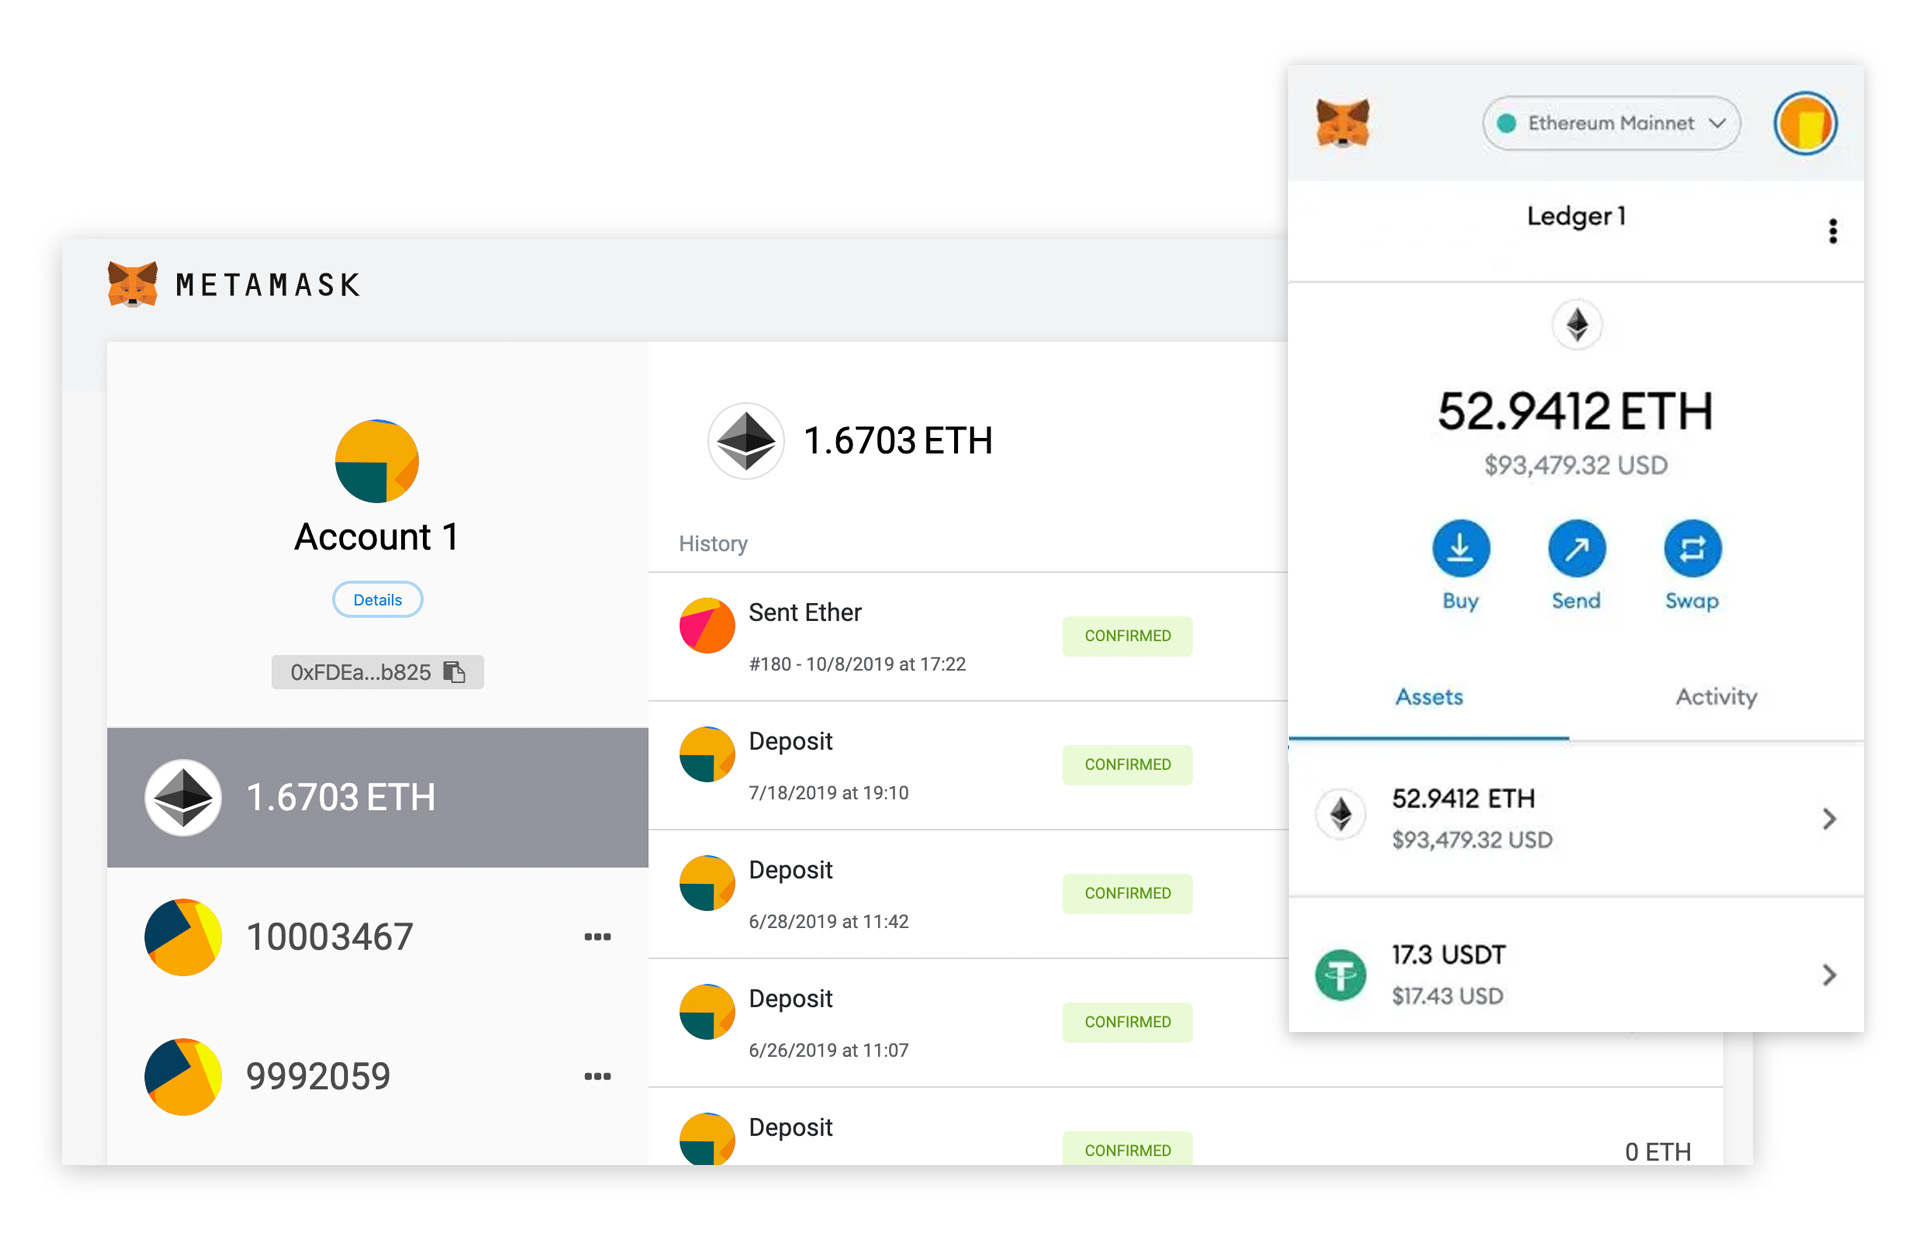This screenshot has height=1252, width=1932.
Task: Open the account Details button
Action: point(377,600)
